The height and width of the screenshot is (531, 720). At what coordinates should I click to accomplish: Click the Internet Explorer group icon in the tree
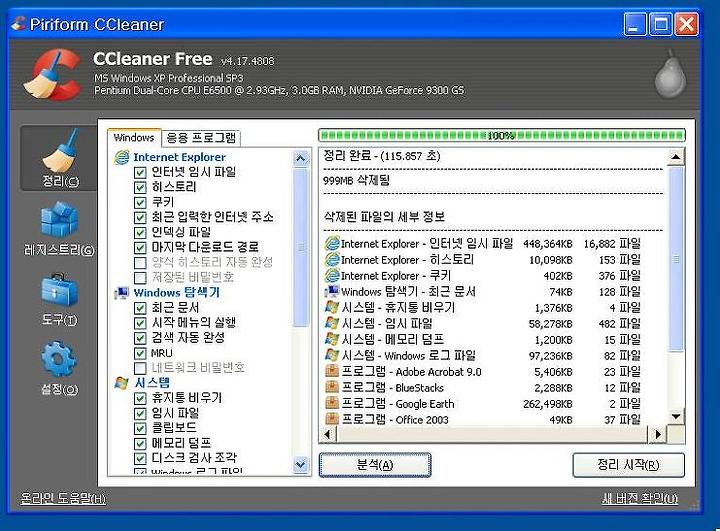tap(122, 157)
